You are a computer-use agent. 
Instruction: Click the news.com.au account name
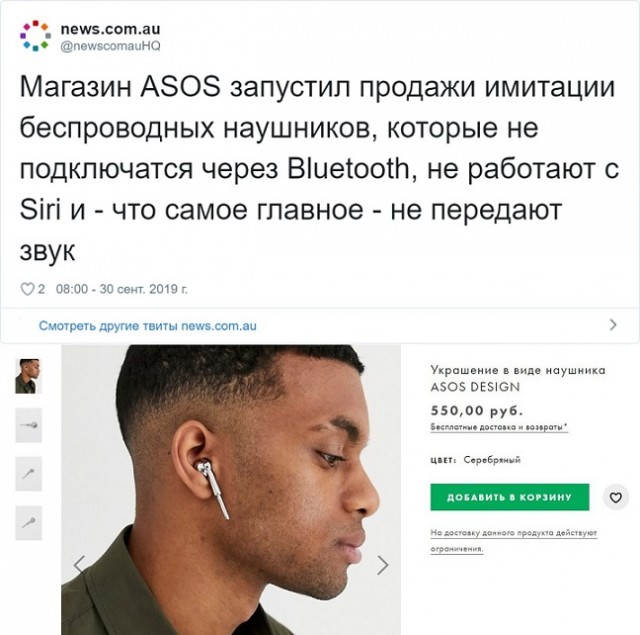[110, 29]
